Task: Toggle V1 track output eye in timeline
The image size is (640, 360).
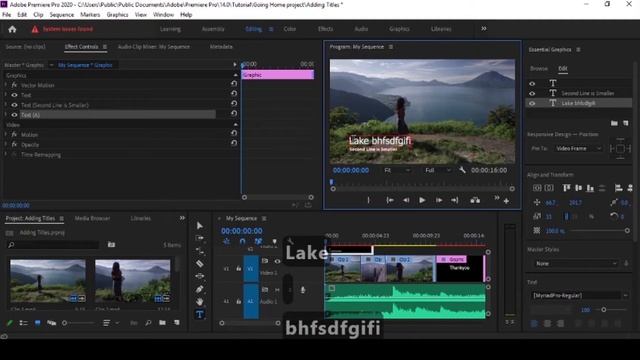Action: click(277, 261)
